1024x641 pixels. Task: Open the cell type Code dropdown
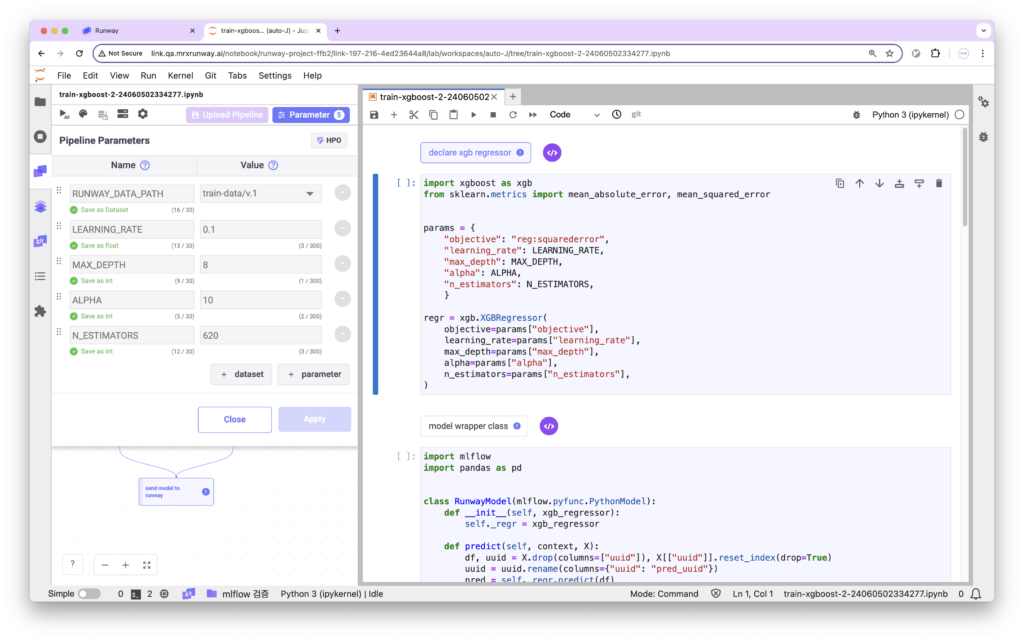[x=574, y=115]
